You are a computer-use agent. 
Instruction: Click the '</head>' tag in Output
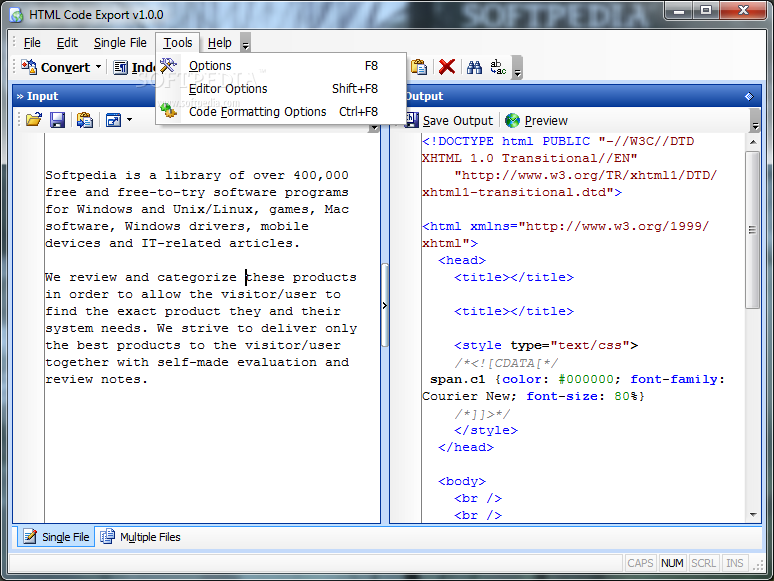[x=465, y=447]
